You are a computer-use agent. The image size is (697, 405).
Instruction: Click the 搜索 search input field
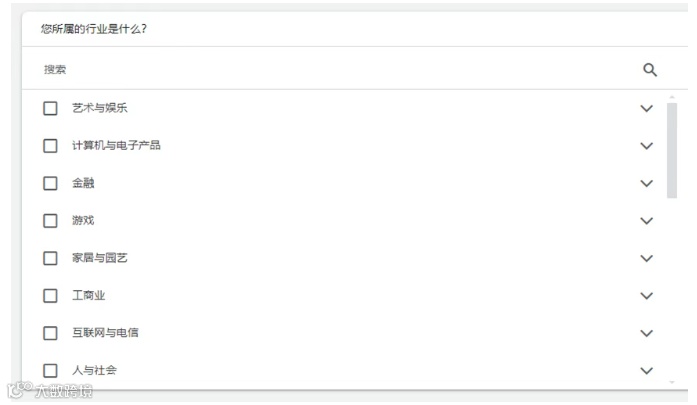[x=330, y=69]
